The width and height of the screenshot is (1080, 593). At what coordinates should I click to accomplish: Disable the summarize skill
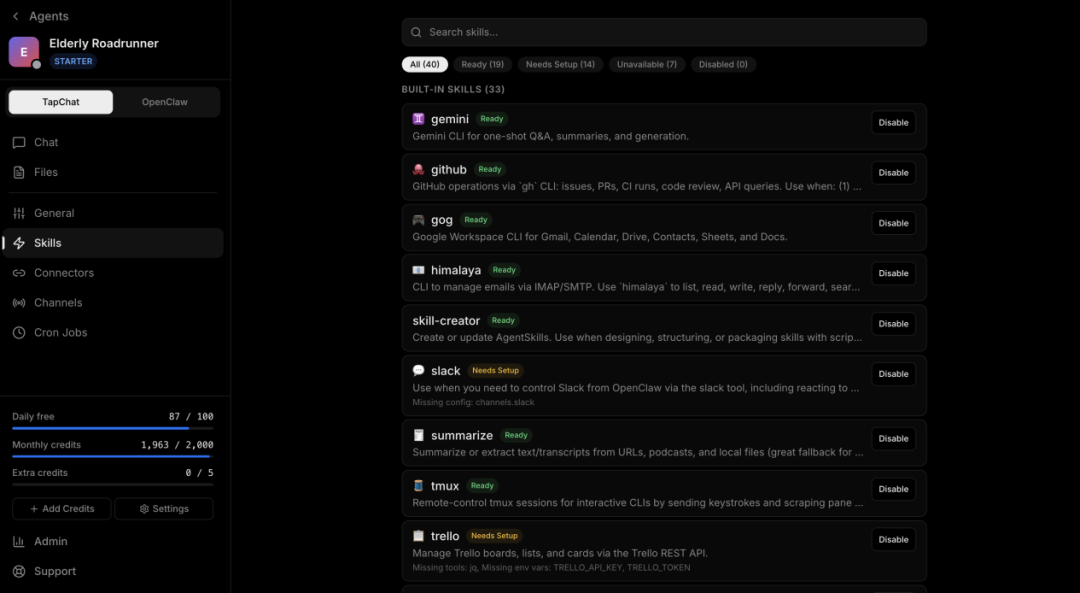click(x=893, y=439)
